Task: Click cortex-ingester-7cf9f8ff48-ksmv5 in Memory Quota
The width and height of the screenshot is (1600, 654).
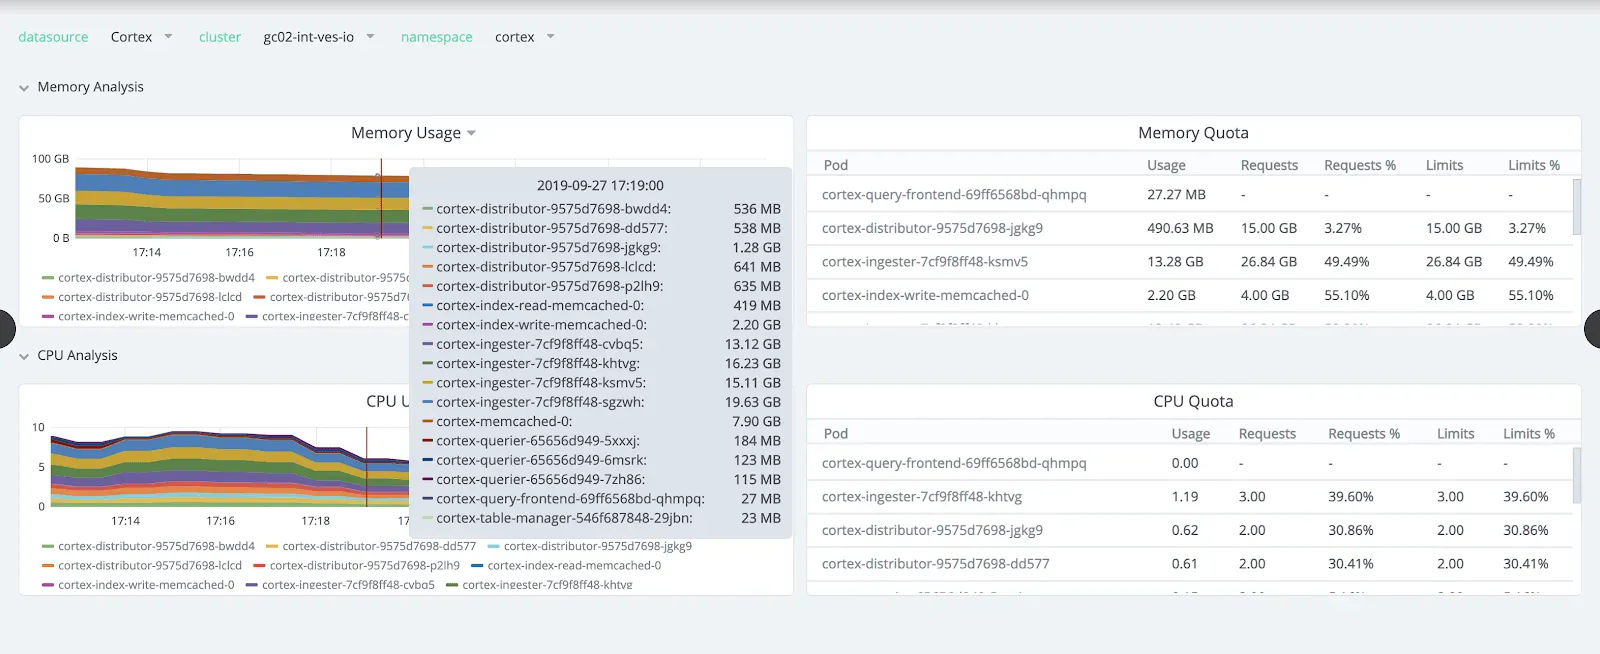Action: (x=925, y=262)
